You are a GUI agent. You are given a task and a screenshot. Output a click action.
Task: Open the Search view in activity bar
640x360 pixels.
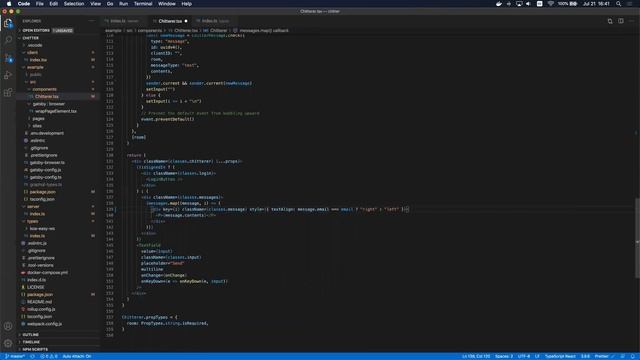coord(8,40)
